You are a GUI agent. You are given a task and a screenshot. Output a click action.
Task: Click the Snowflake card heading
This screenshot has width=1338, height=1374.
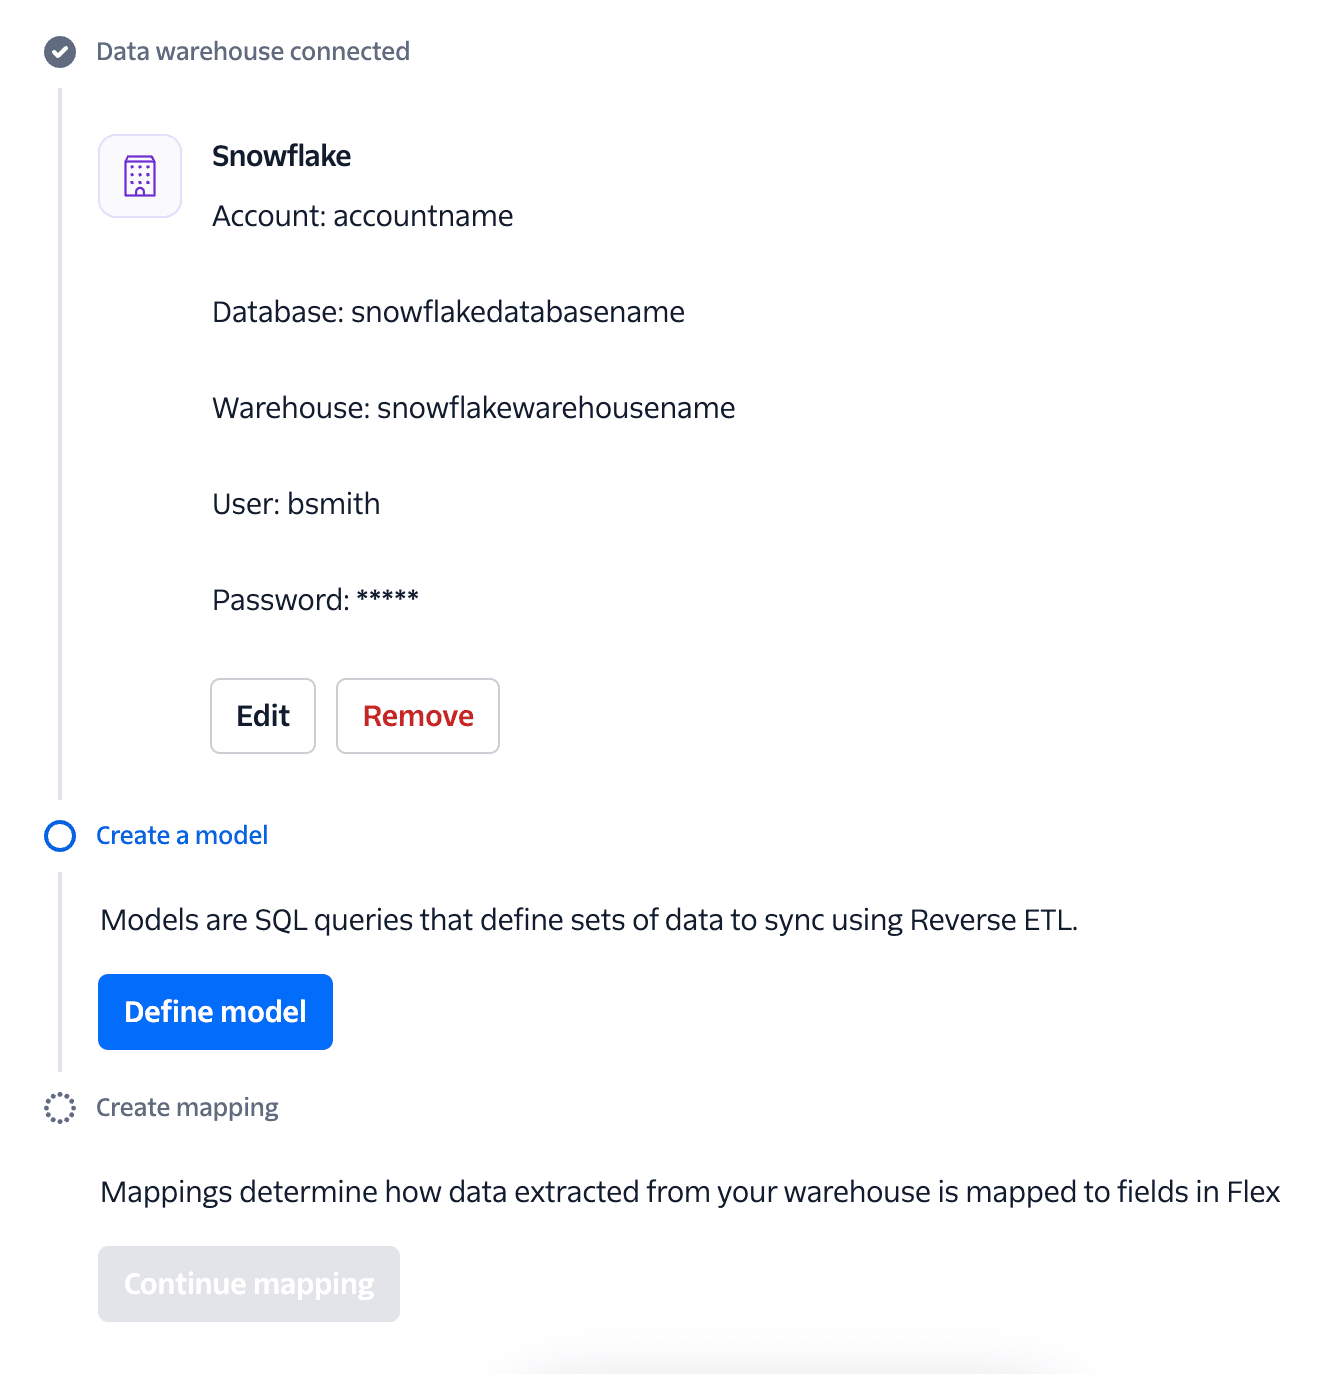click(x=281, y=156)
